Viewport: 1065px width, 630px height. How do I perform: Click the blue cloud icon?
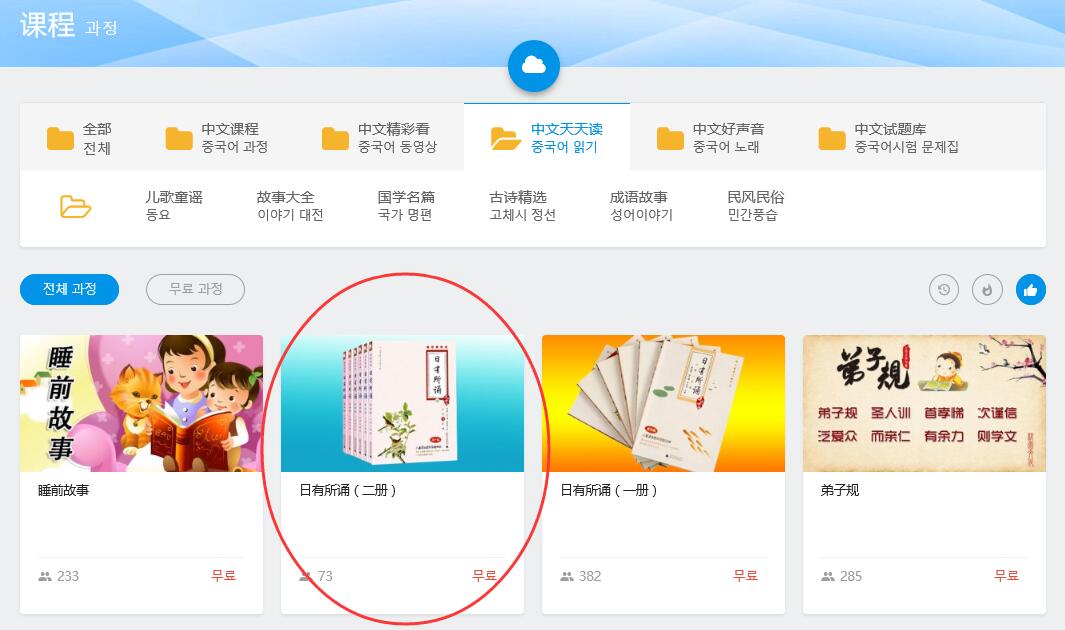tap(534, 66)
